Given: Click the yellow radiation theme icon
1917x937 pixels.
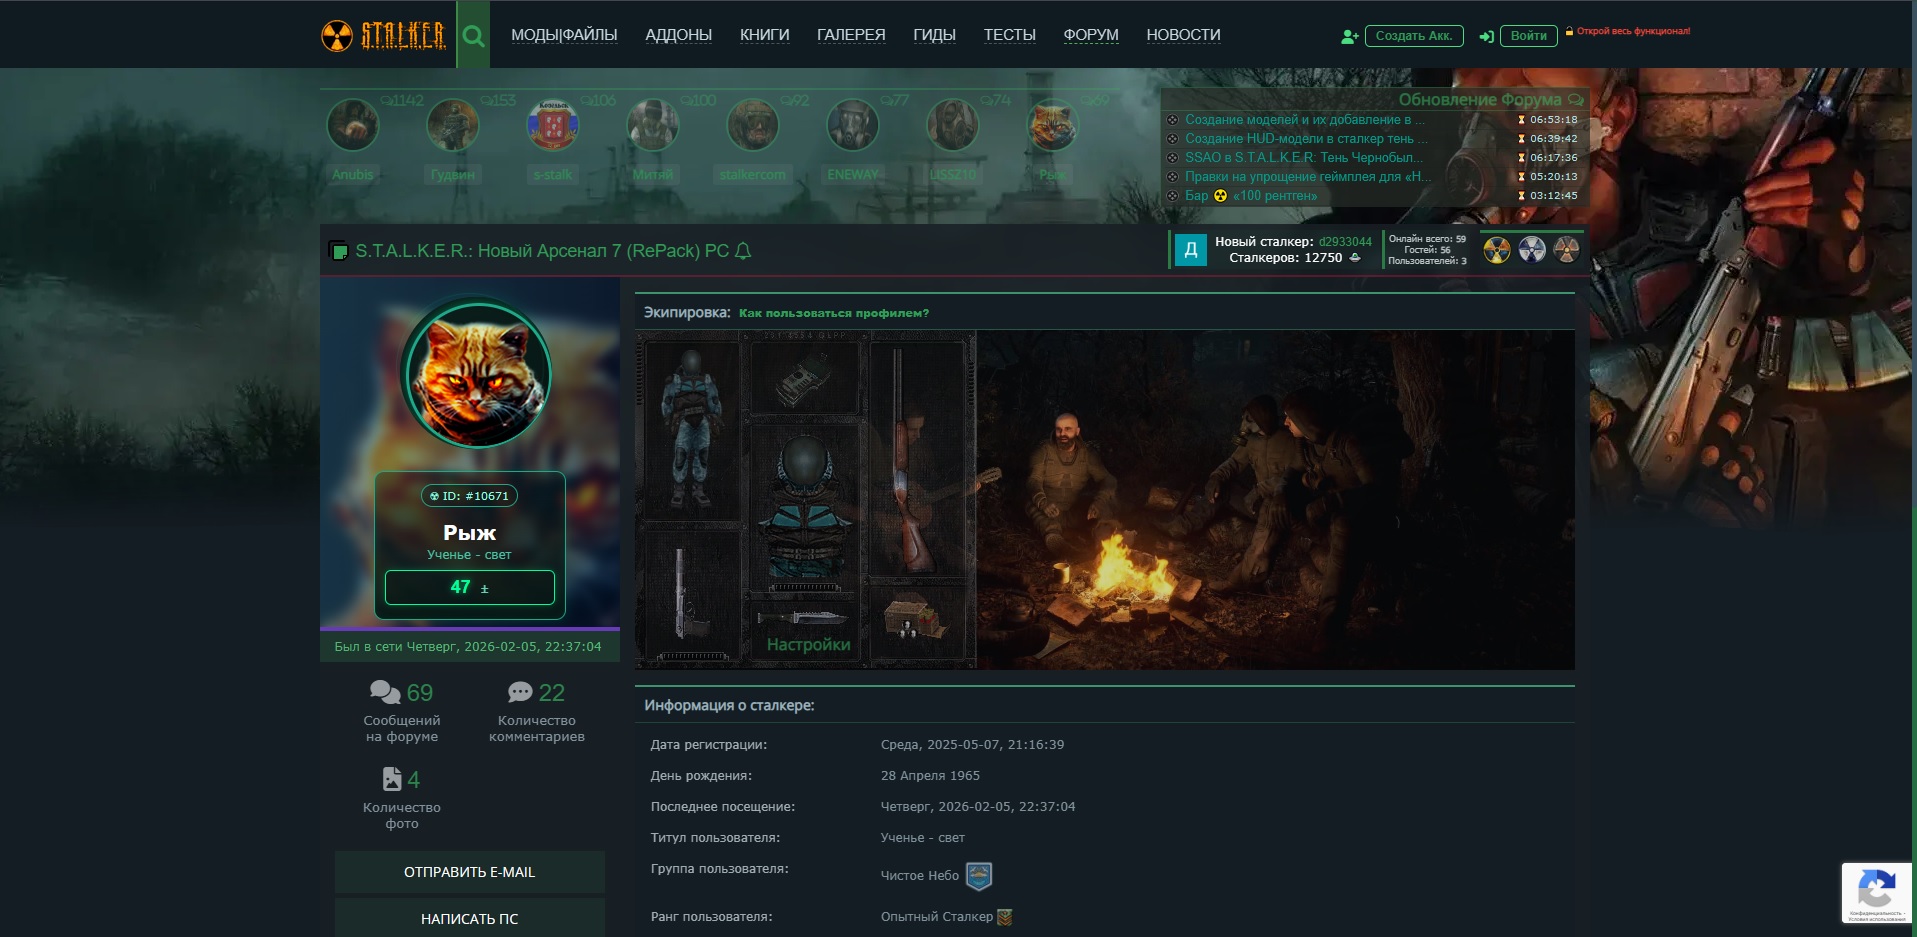Looking at the screenshot, I should tap(1496, 250).
